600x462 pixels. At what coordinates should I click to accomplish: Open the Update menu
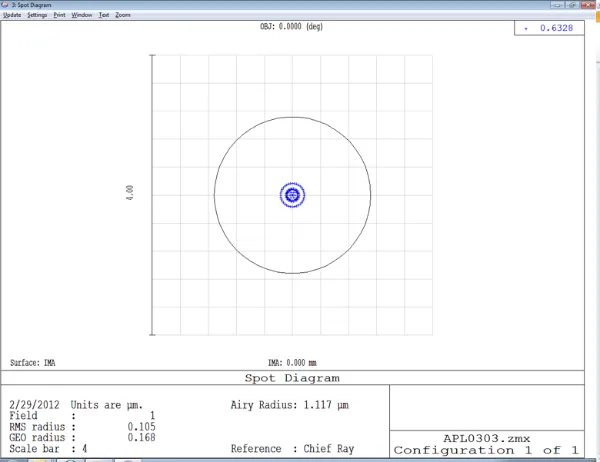point(12,16)
